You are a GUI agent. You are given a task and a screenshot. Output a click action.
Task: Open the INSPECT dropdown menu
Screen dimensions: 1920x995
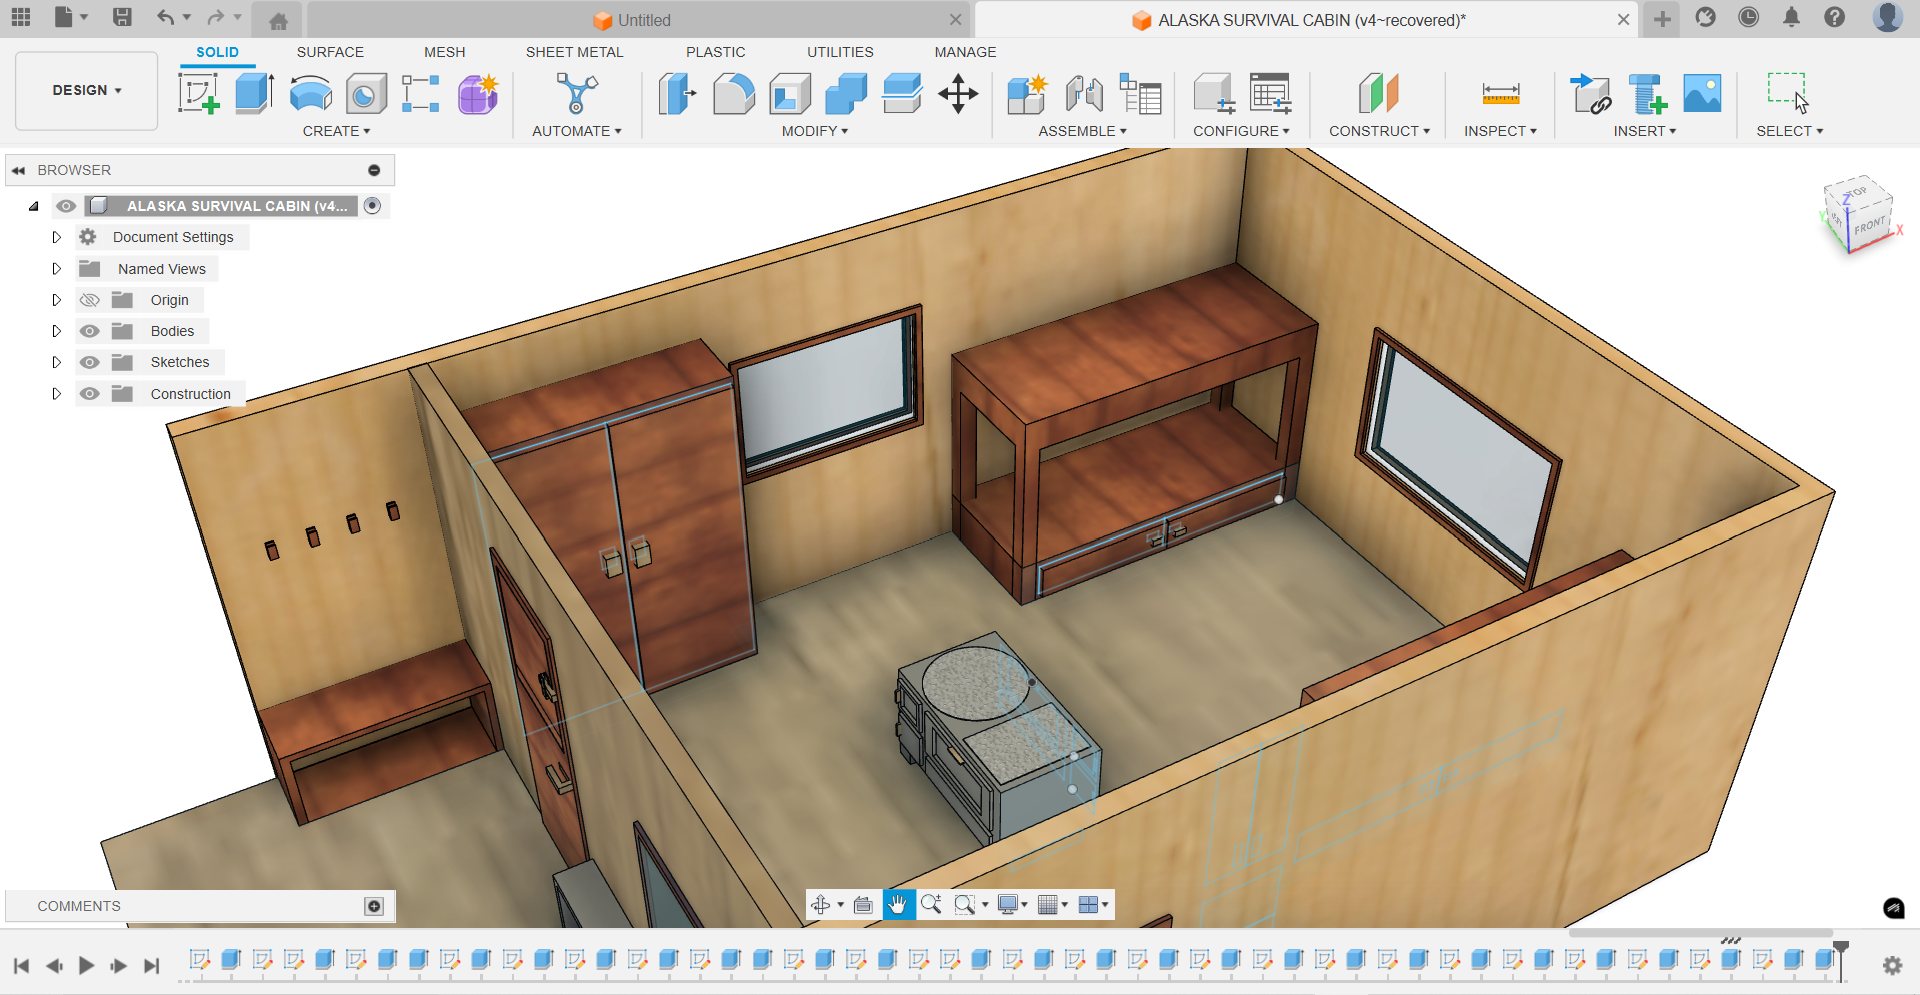point(1500,131)
